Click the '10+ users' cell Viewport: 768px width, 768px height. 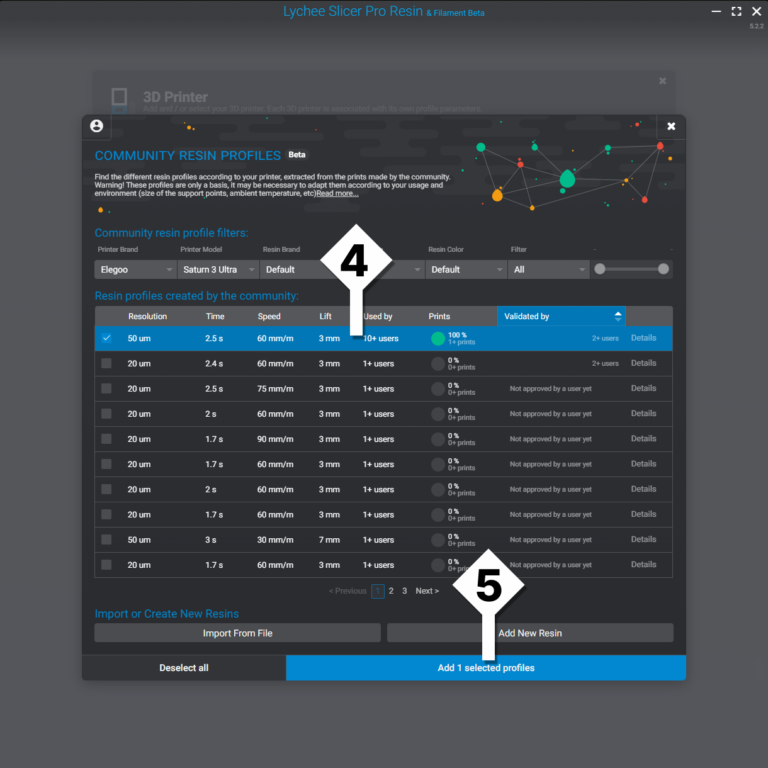click(x=381, y=338)
